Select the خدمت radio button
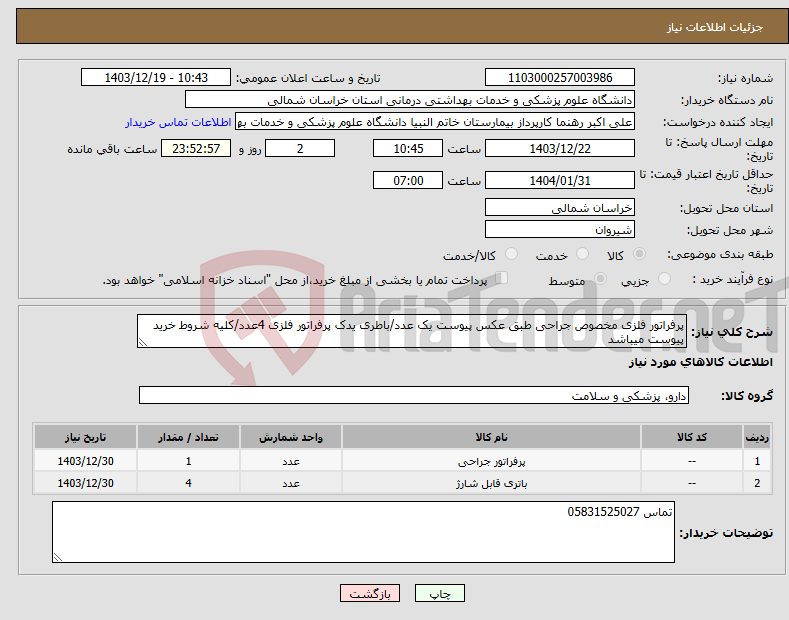The image size is (789, 620). 582,254
